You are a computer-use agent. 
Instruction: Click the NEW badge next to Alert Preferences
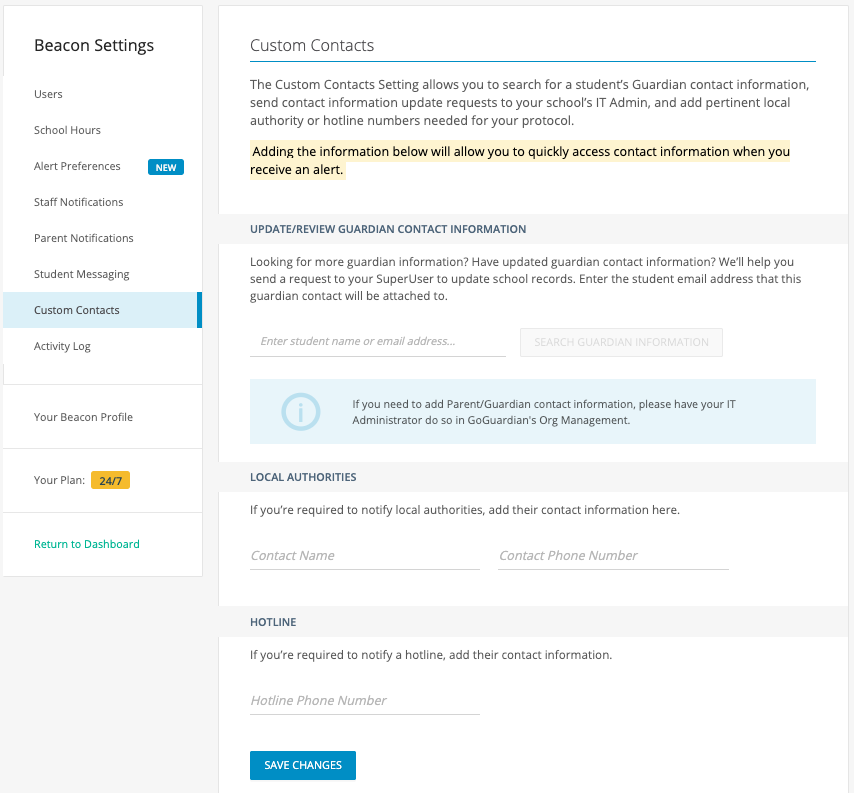(x=165, y=167)
